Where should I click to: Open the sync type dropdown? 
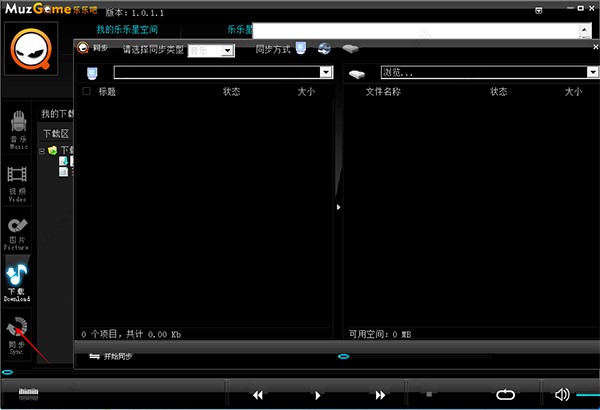[x=211, y=50]
